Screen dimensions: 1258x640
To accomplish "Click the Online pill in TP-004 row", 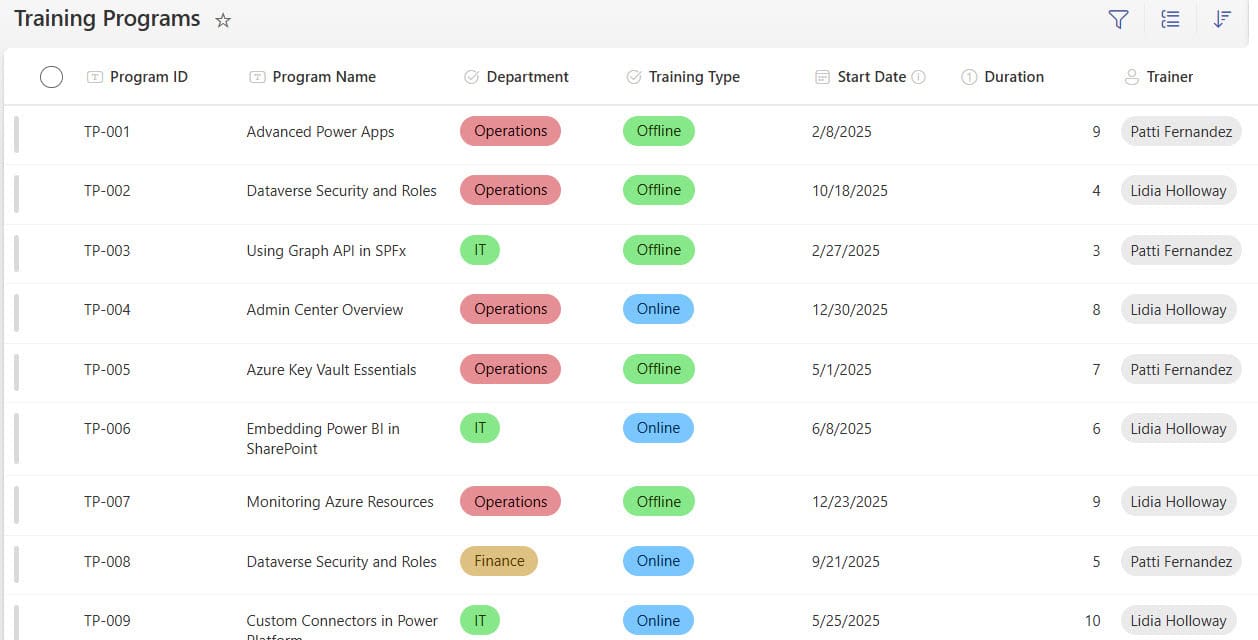I will [x=658, y=309].
